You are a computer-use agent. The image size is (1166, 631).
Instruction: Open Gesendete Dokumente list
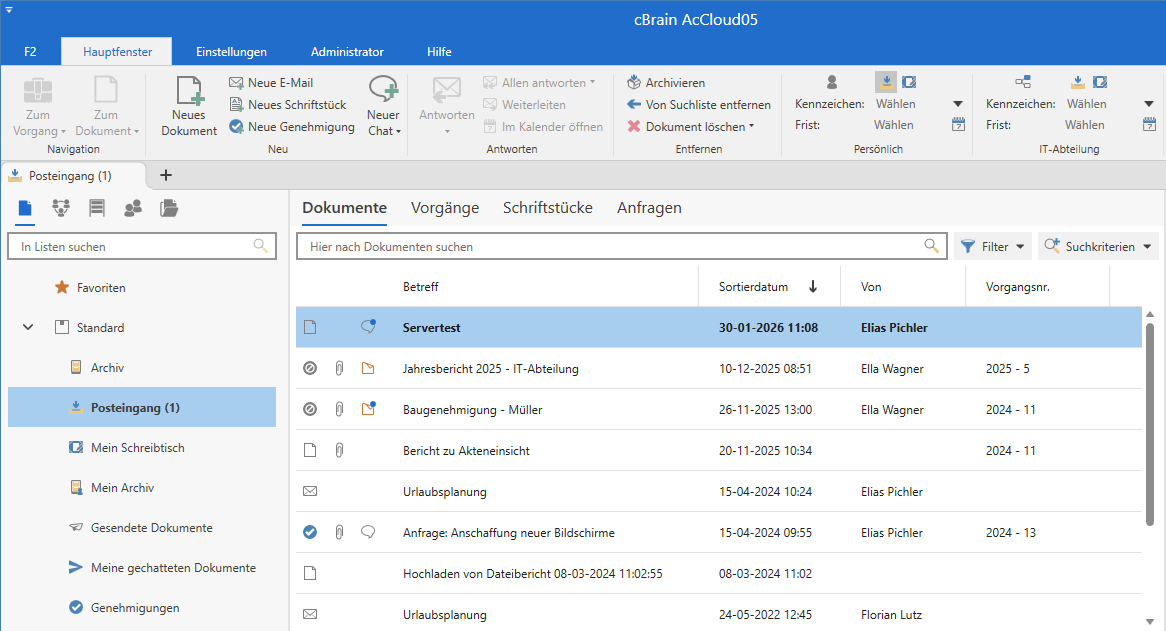tap(142, 528)
